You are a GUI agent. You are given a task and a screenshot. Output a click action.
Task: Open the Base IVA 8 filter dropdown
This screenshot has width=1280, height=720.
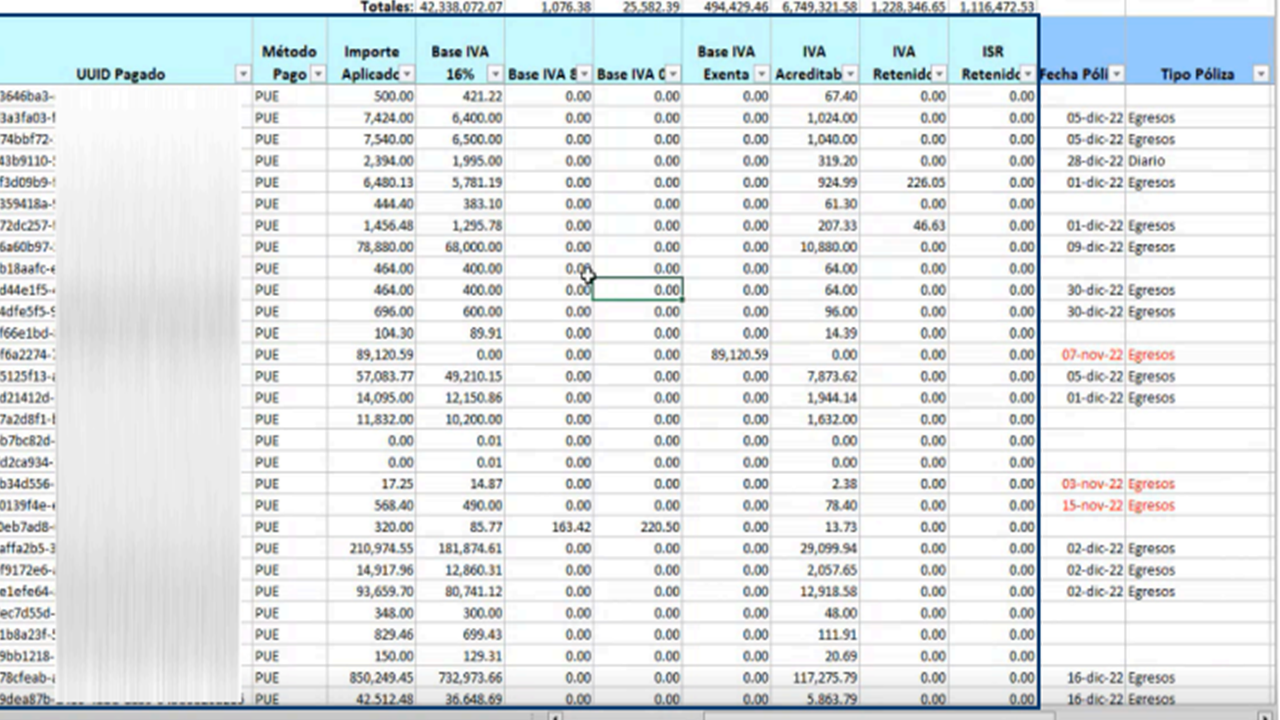pos(584,74)
